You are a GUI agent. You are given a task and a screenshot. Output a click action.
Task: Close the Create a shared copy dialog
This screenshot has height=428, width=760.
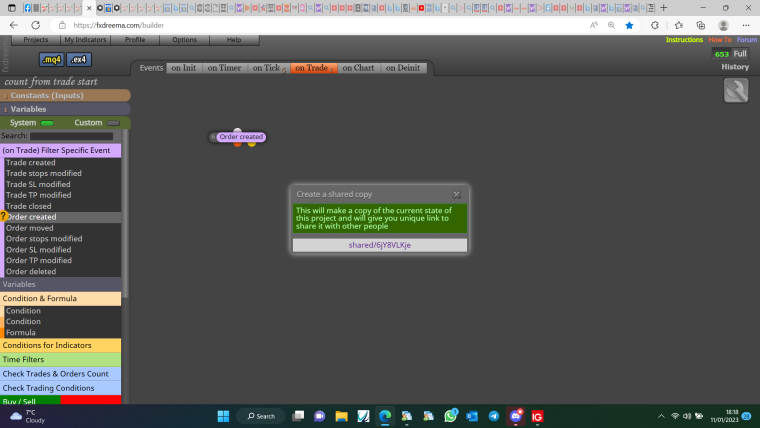click(457, 194)
